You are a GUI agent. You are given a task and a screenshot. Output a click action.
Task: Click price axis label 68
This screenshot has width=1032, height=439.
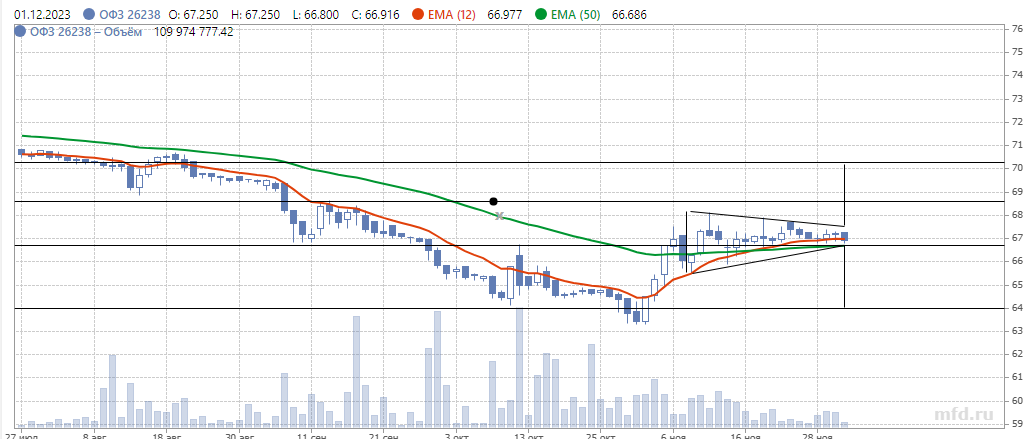[1017, 215]
